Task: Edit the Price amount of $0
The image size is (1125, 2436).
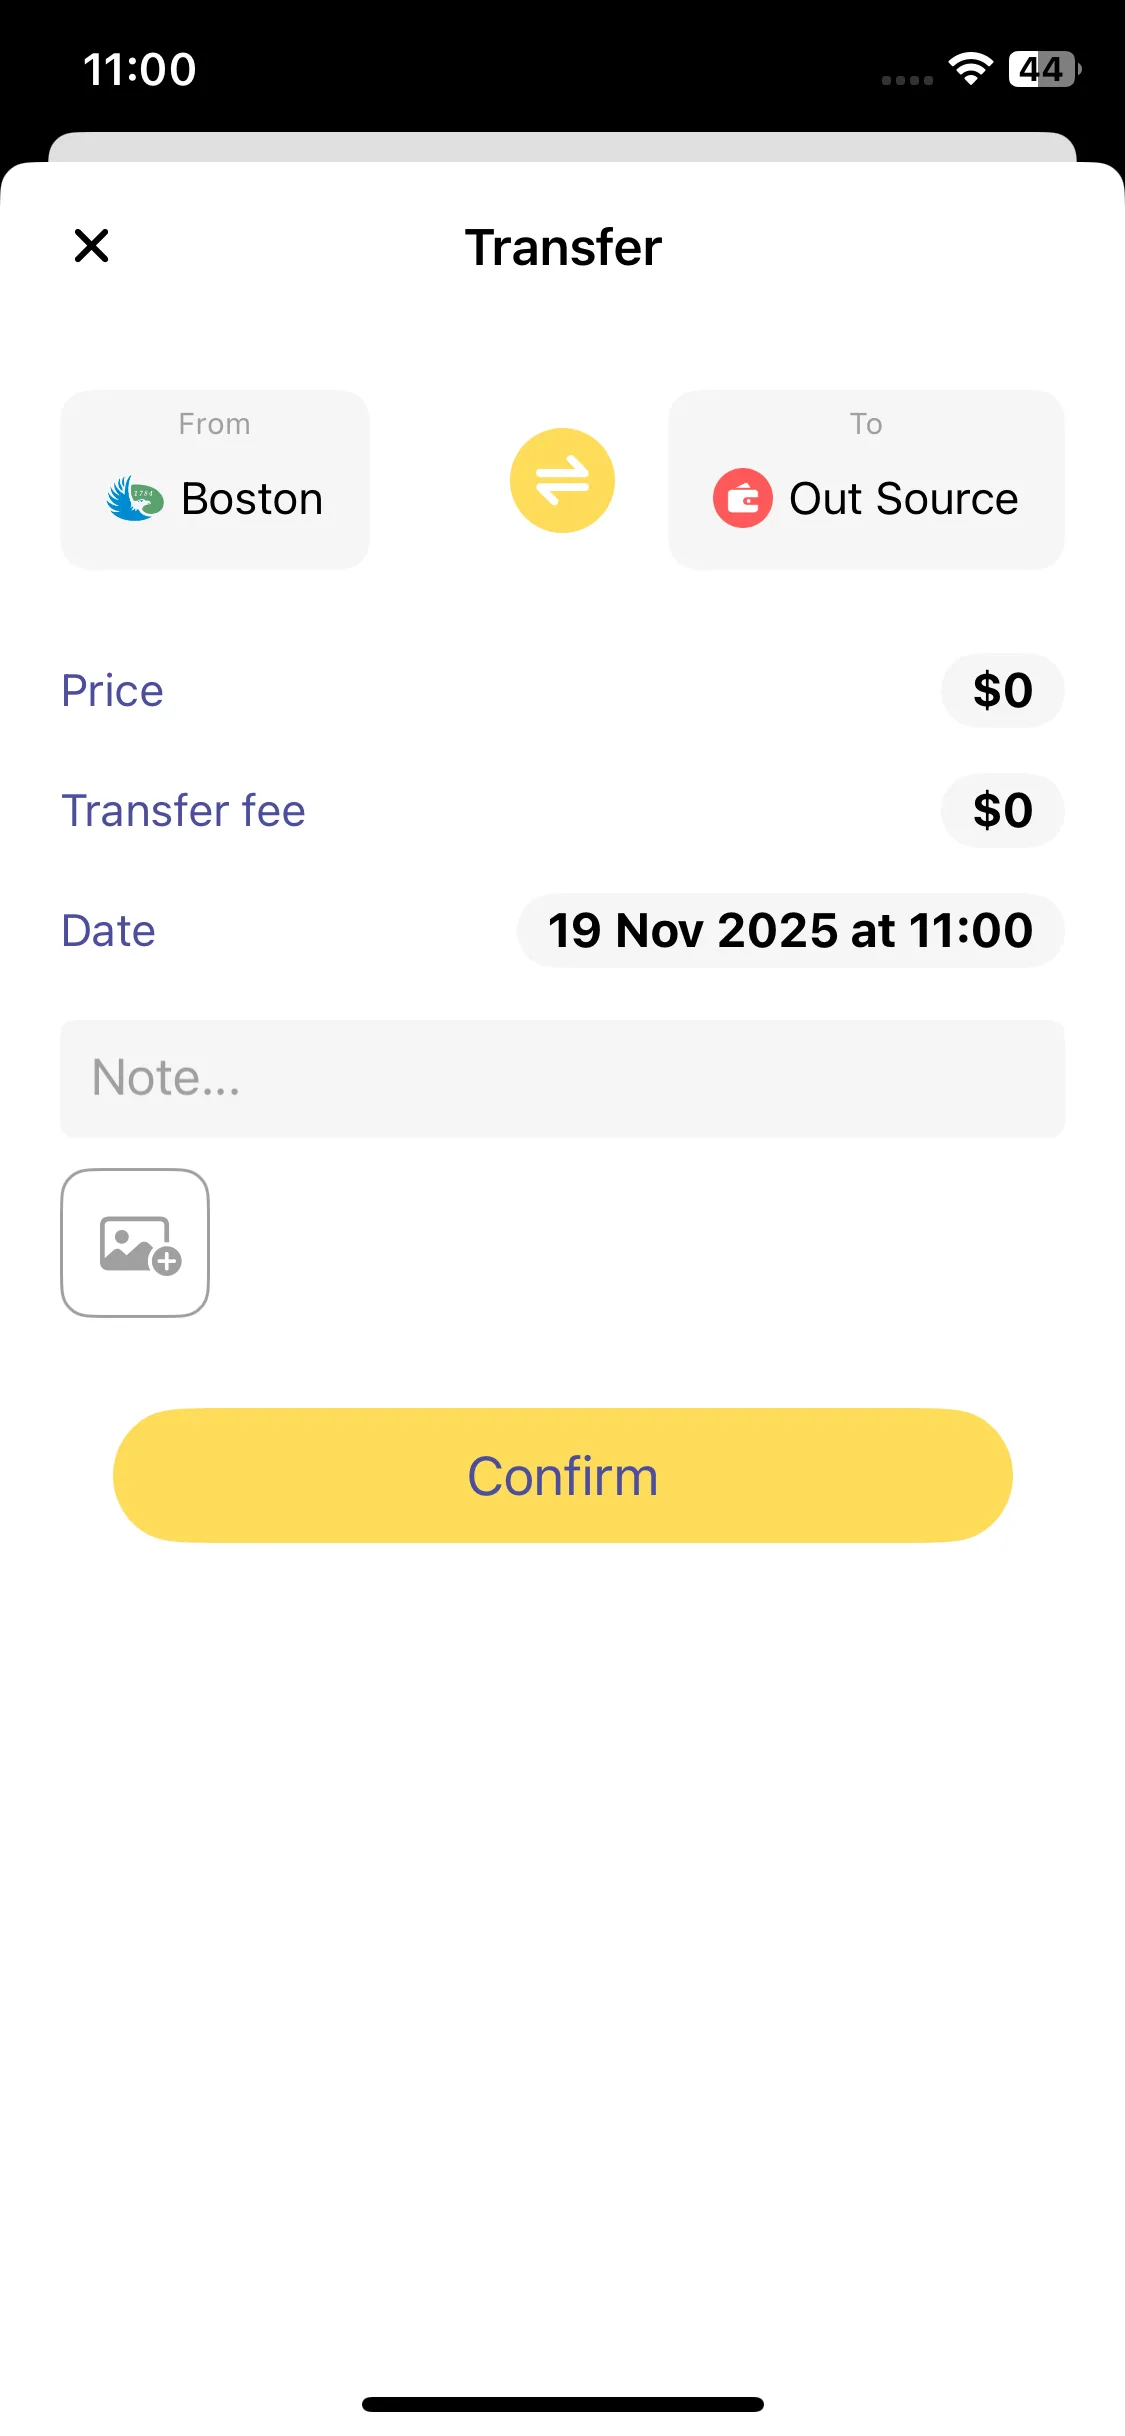Action: click(x=1002, y=691)
